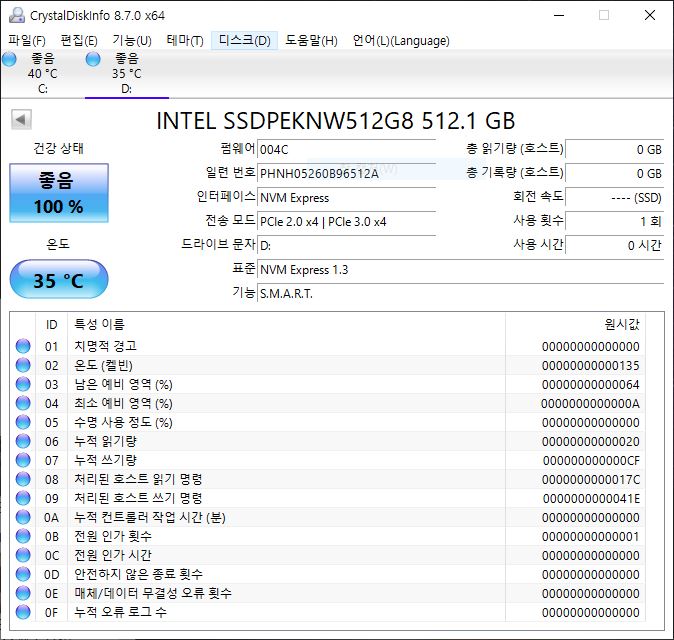Click the 35 °C temperature button
Viewport: 674px width, 640px height.
[x=59, y=279]
